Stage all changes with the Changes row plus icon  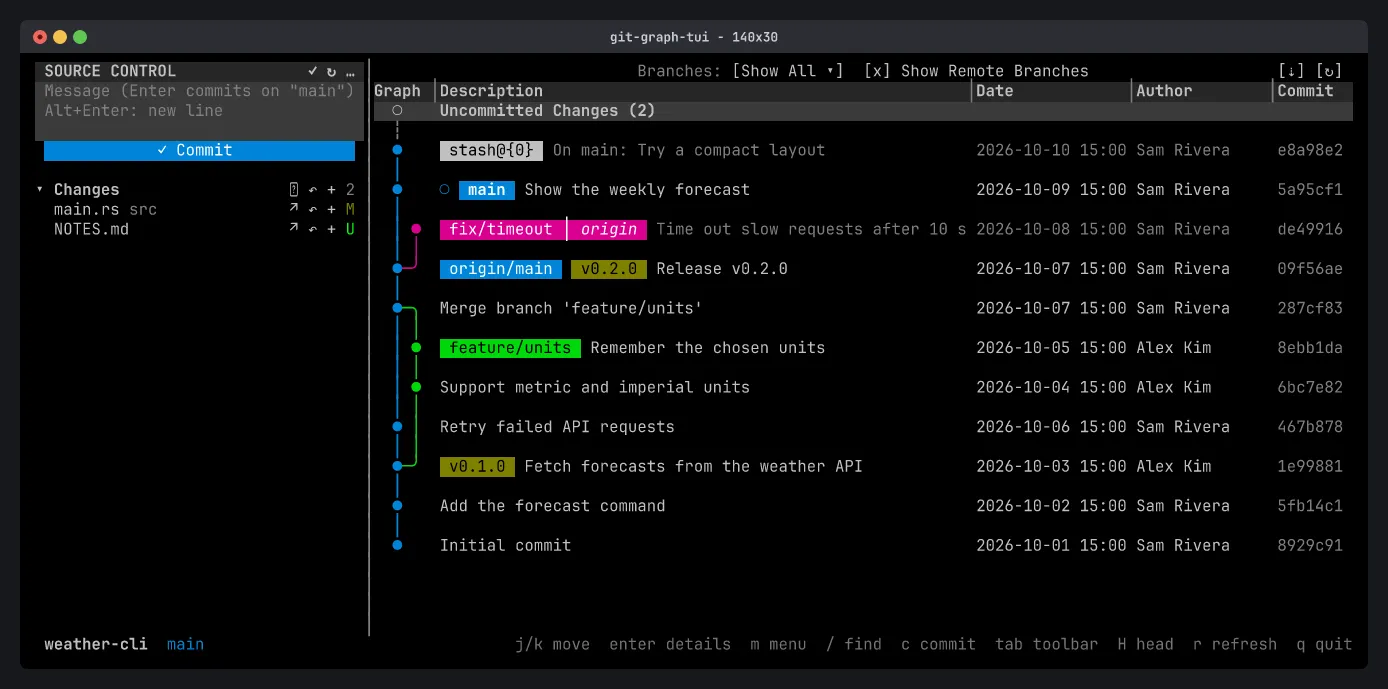tap(331, 190)
